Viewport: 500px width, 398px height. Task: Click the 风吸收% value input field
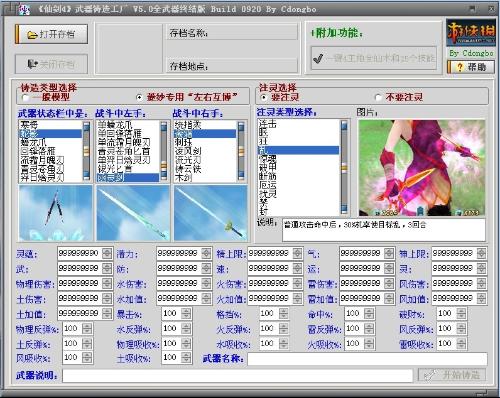[72, 358]
